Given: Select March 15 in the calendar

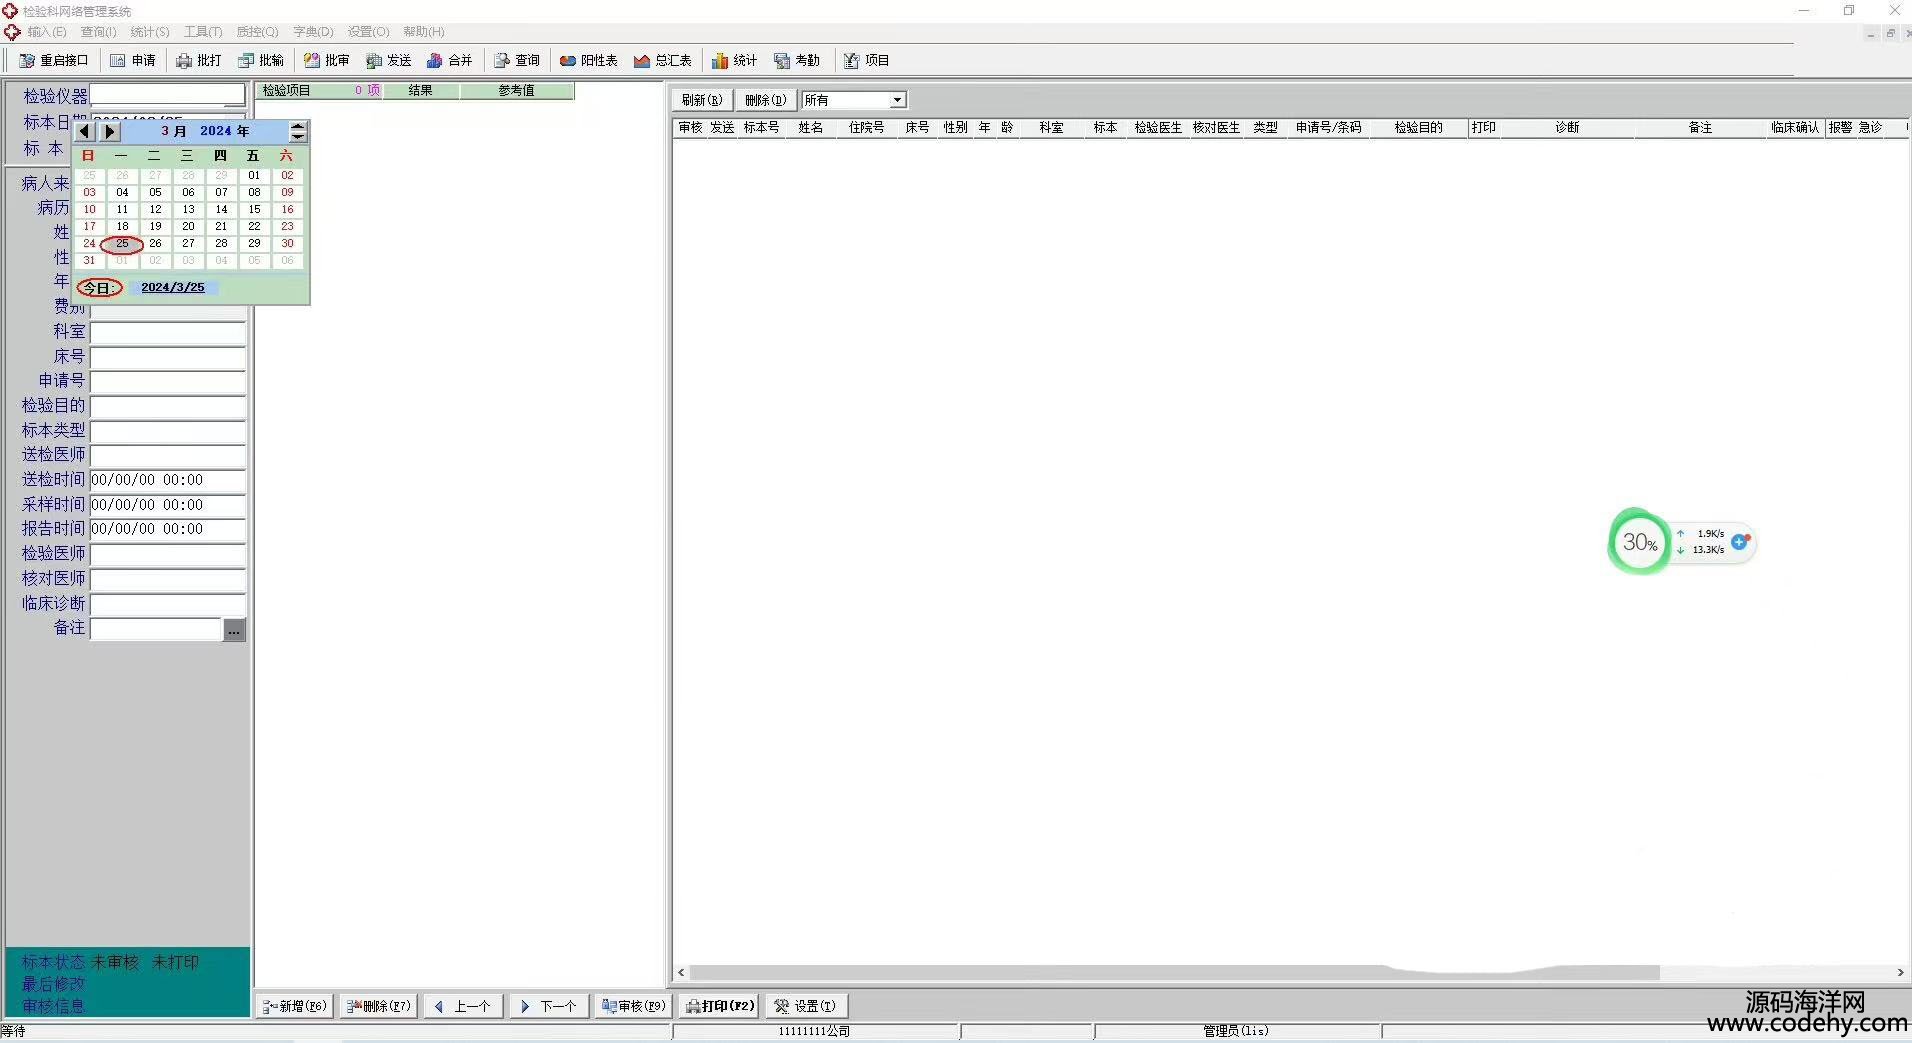Looking at the screenshot, I should (254, 209).
